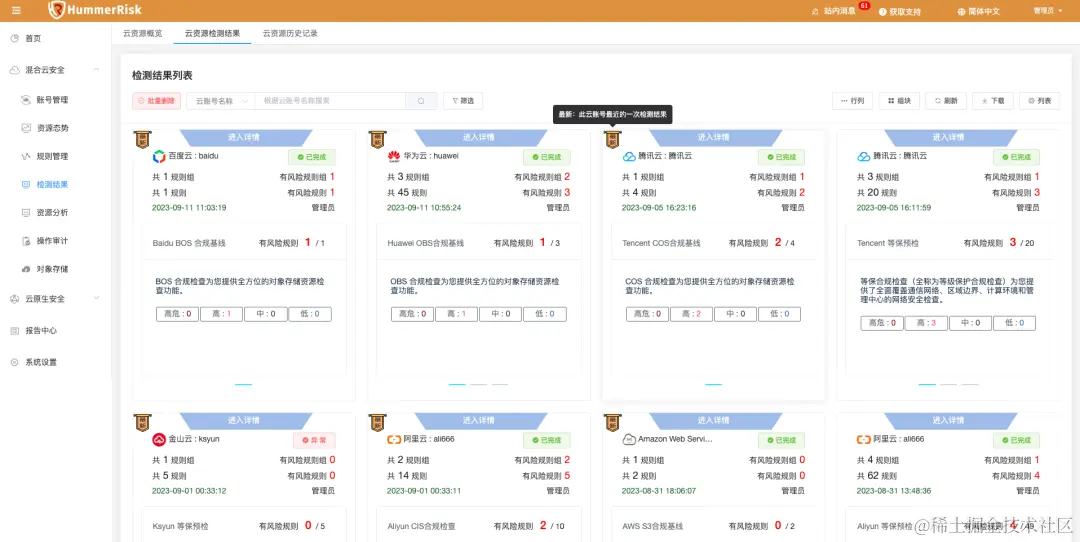Click the latest badge on ksyun card

coord(142,423)
